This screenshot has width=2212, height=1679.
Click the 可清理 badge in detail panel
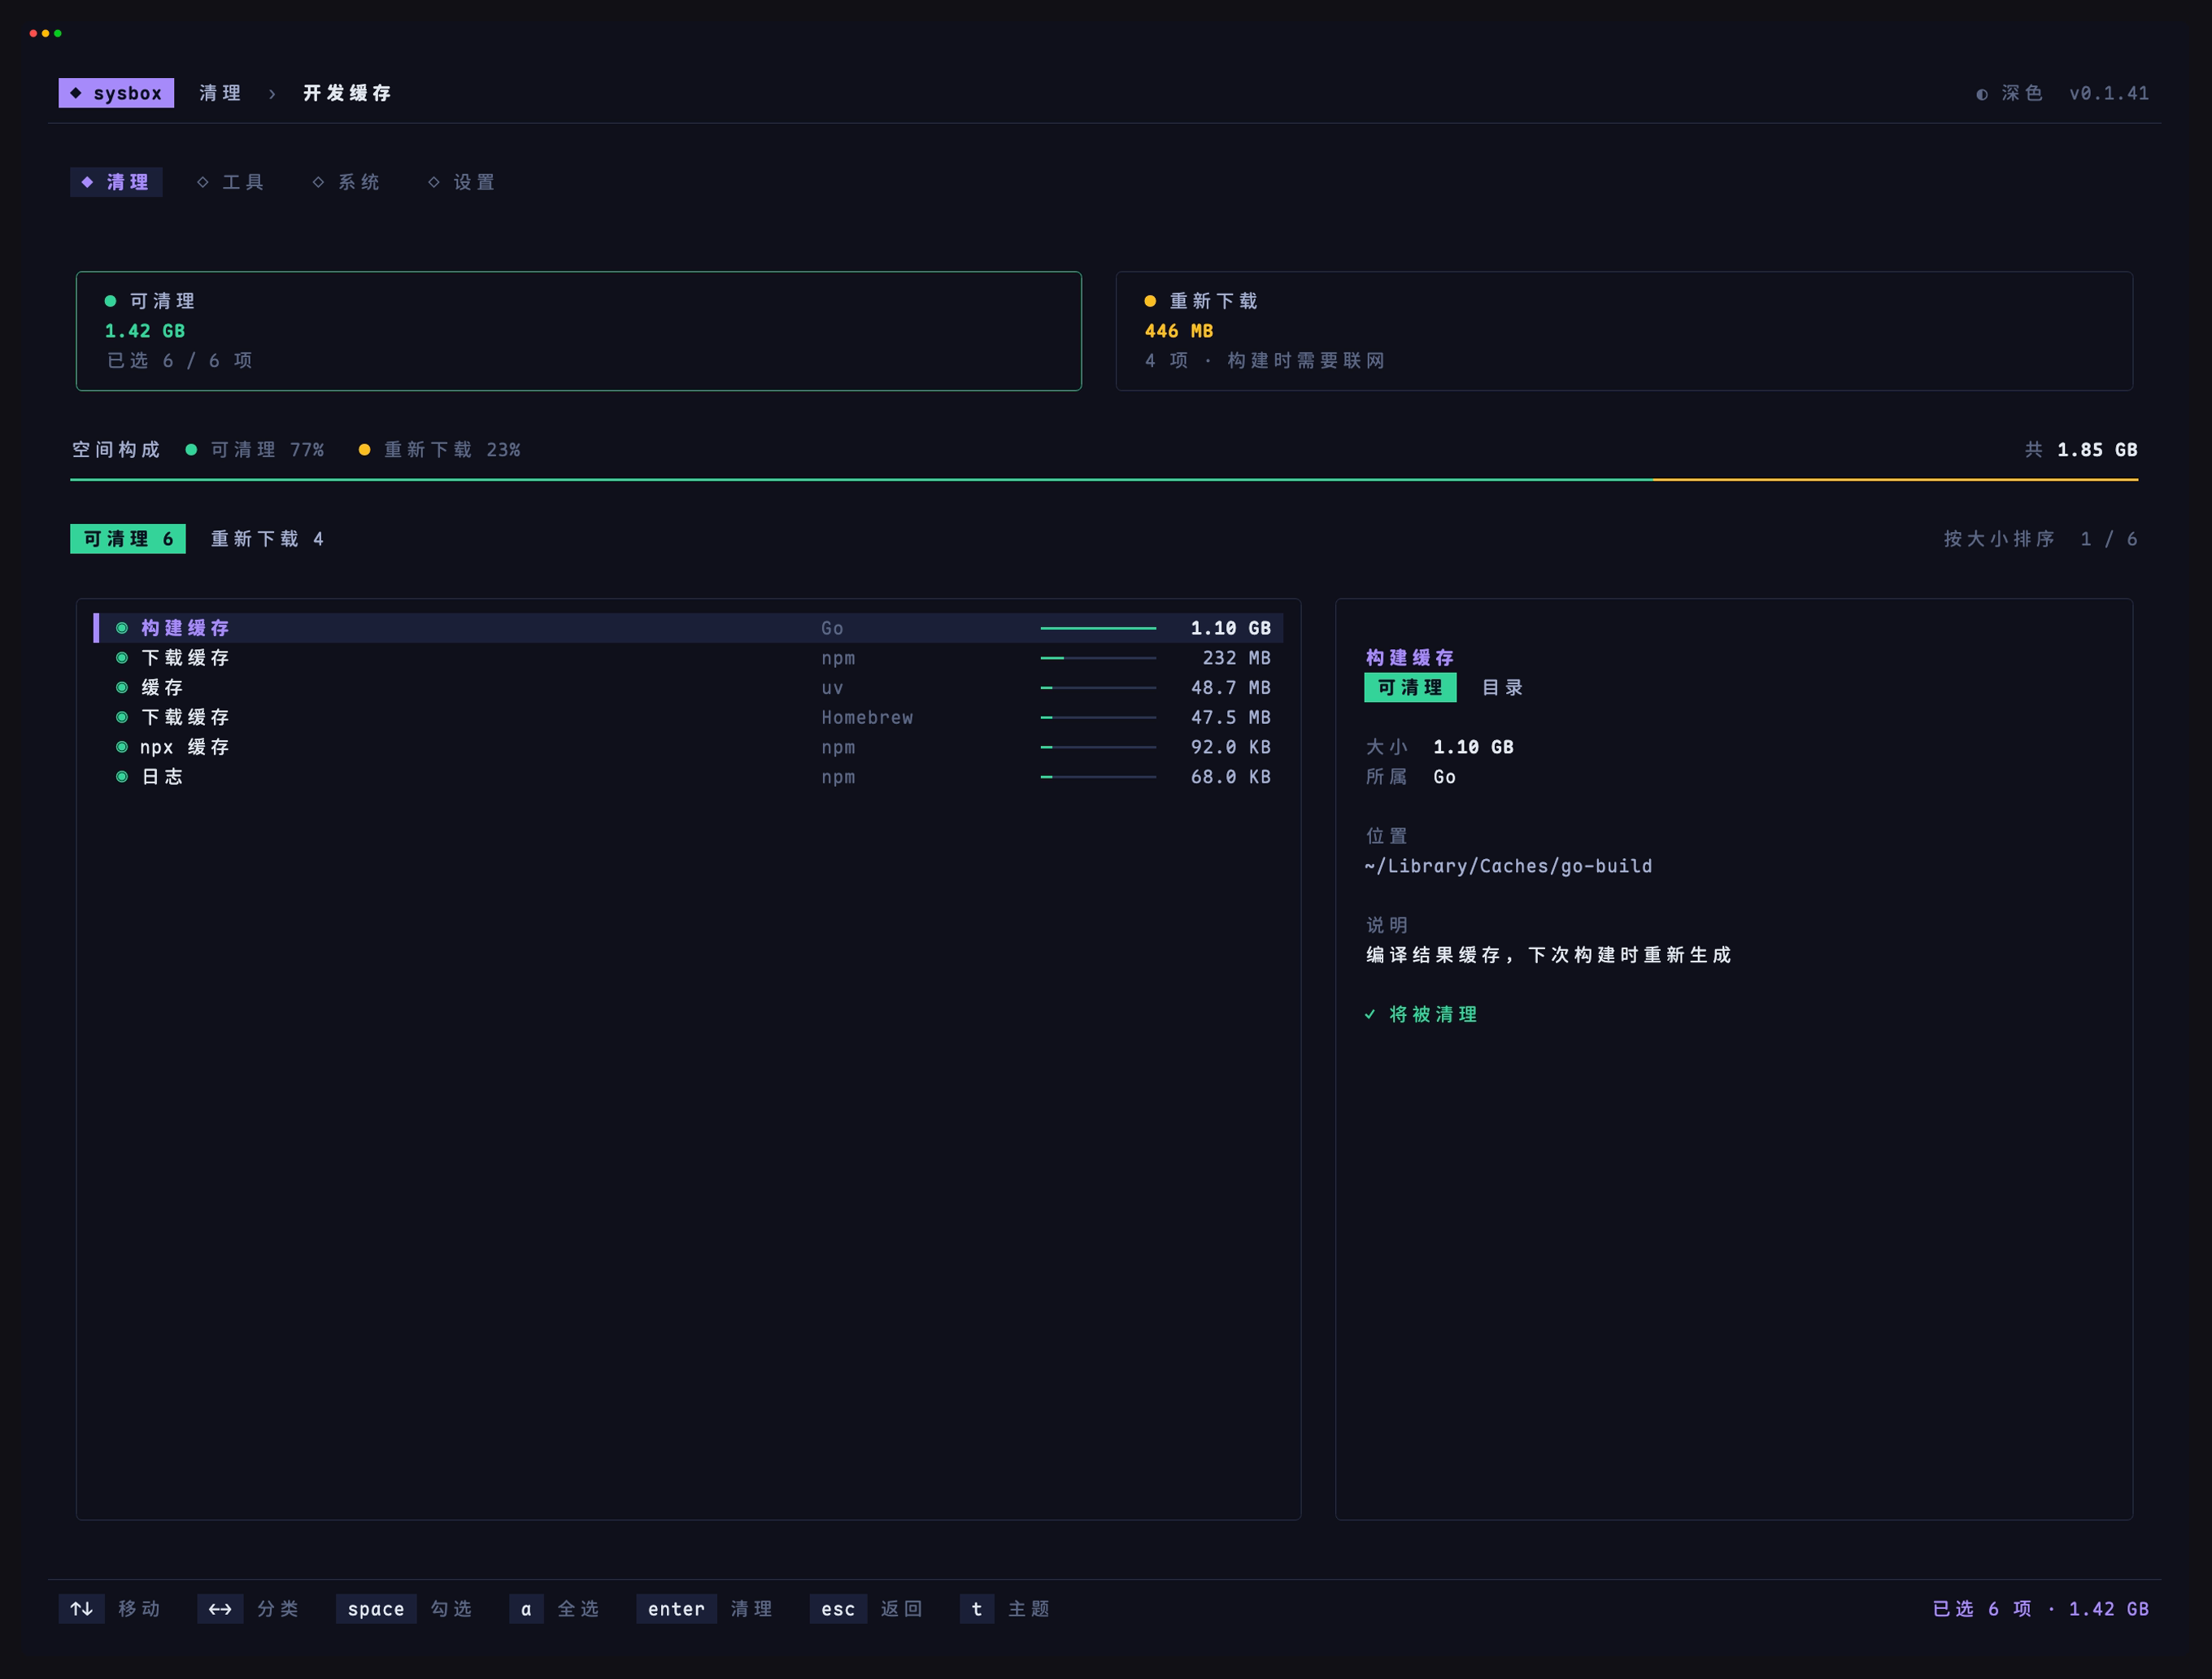(x=1410, y=688)
